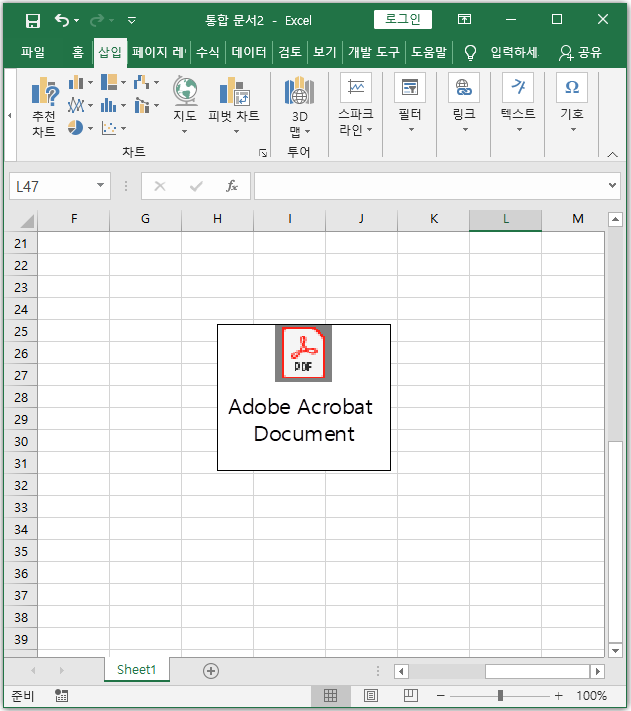Insert statistic histogram chart icon
Viewport: 631px width, 711px height.
(109, 106)
